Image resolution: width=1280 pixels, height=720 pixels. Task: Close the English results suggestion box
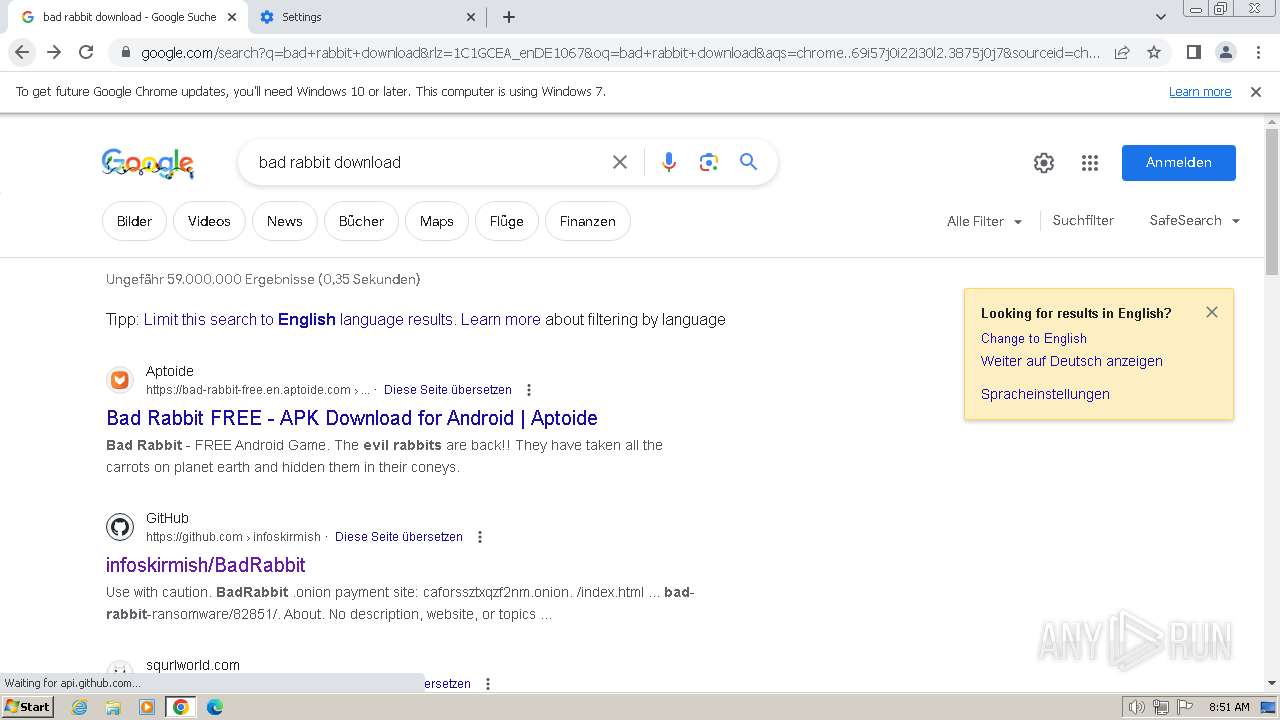[x=1212, y=312]
